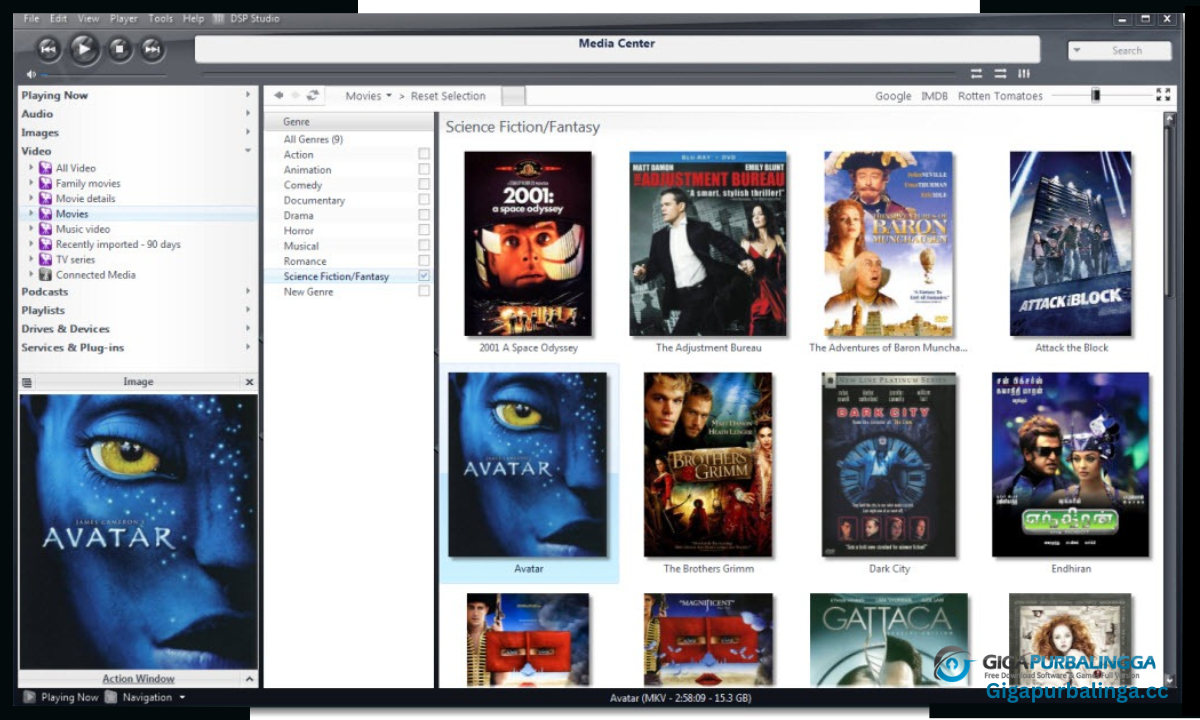The height and width of the screenshot is (720, 1200).
Task: Expand the Playlists section arrow
Action: pos(248,310)
